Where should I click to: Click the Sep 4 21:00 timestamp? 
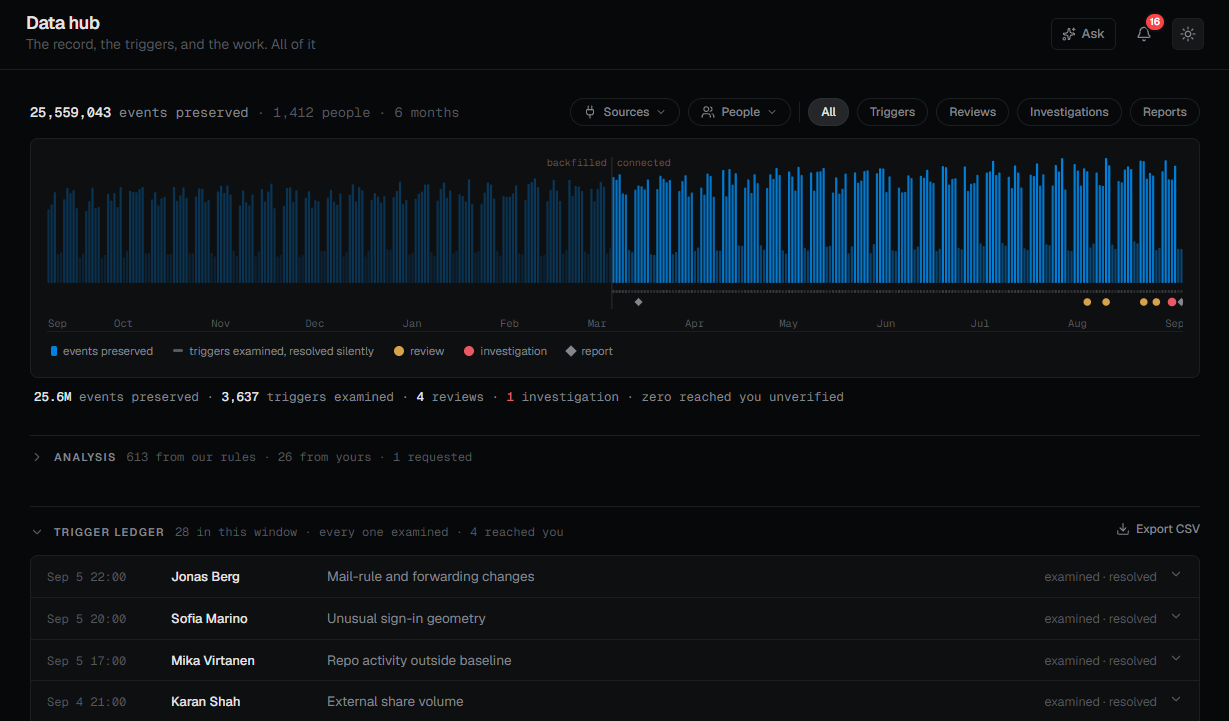tap(87, 702)
